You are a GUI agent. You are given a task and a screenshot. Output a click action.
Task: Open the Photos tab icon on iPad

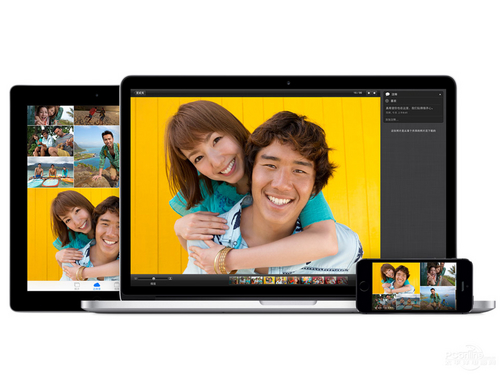77,285
